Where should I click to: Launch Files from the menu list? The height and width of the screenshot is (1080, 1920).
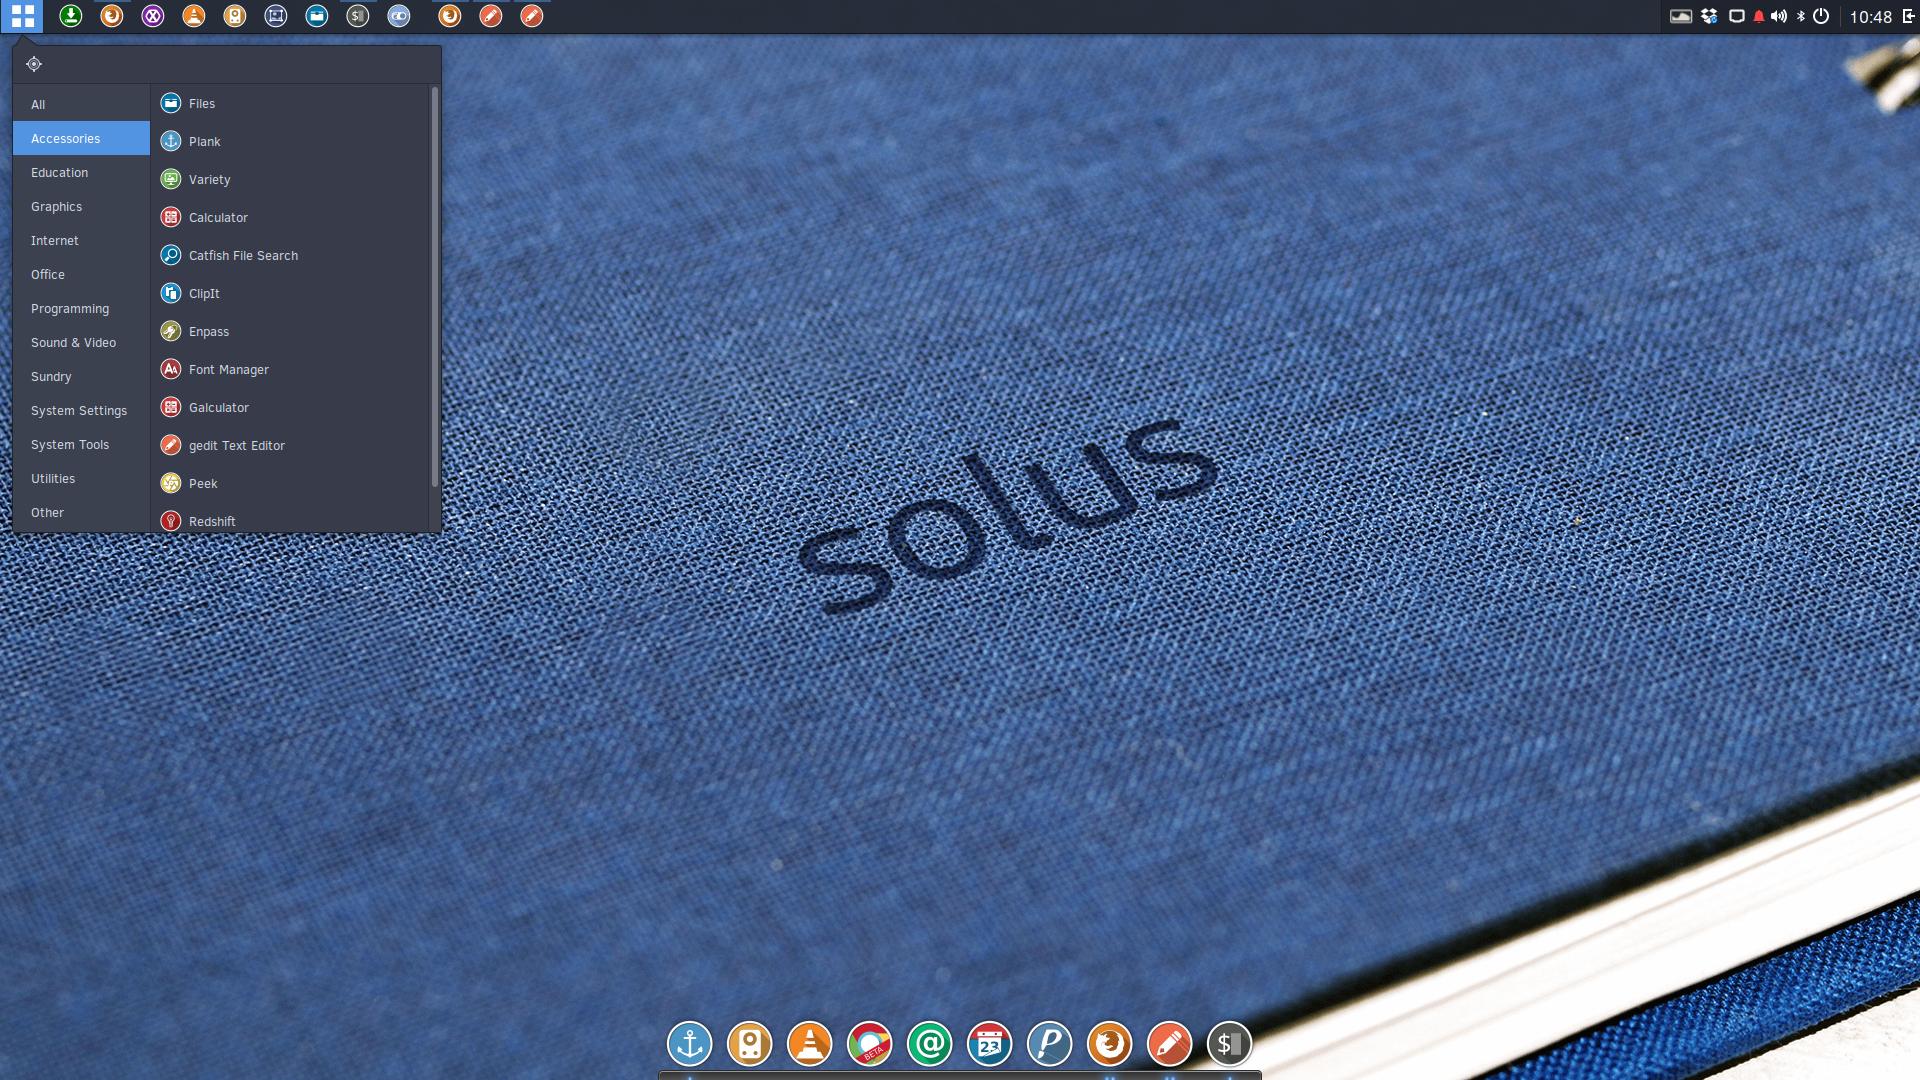click(290, 103)
